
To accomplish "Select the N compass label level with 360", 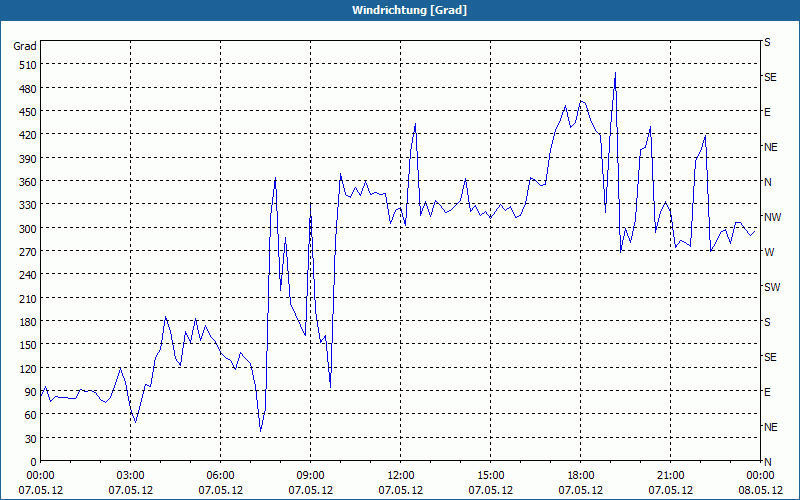I will (767, 182).
